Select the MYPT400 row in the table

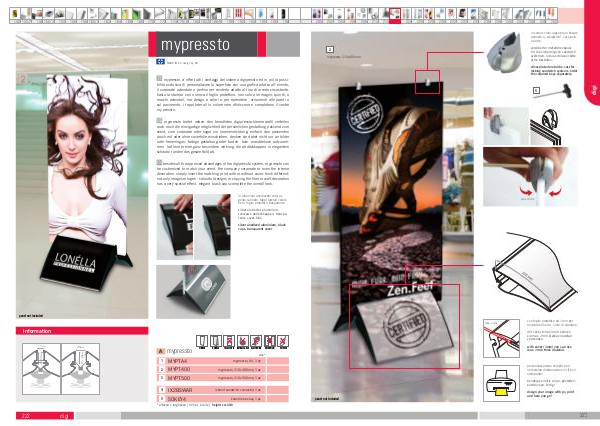[223, 369]
